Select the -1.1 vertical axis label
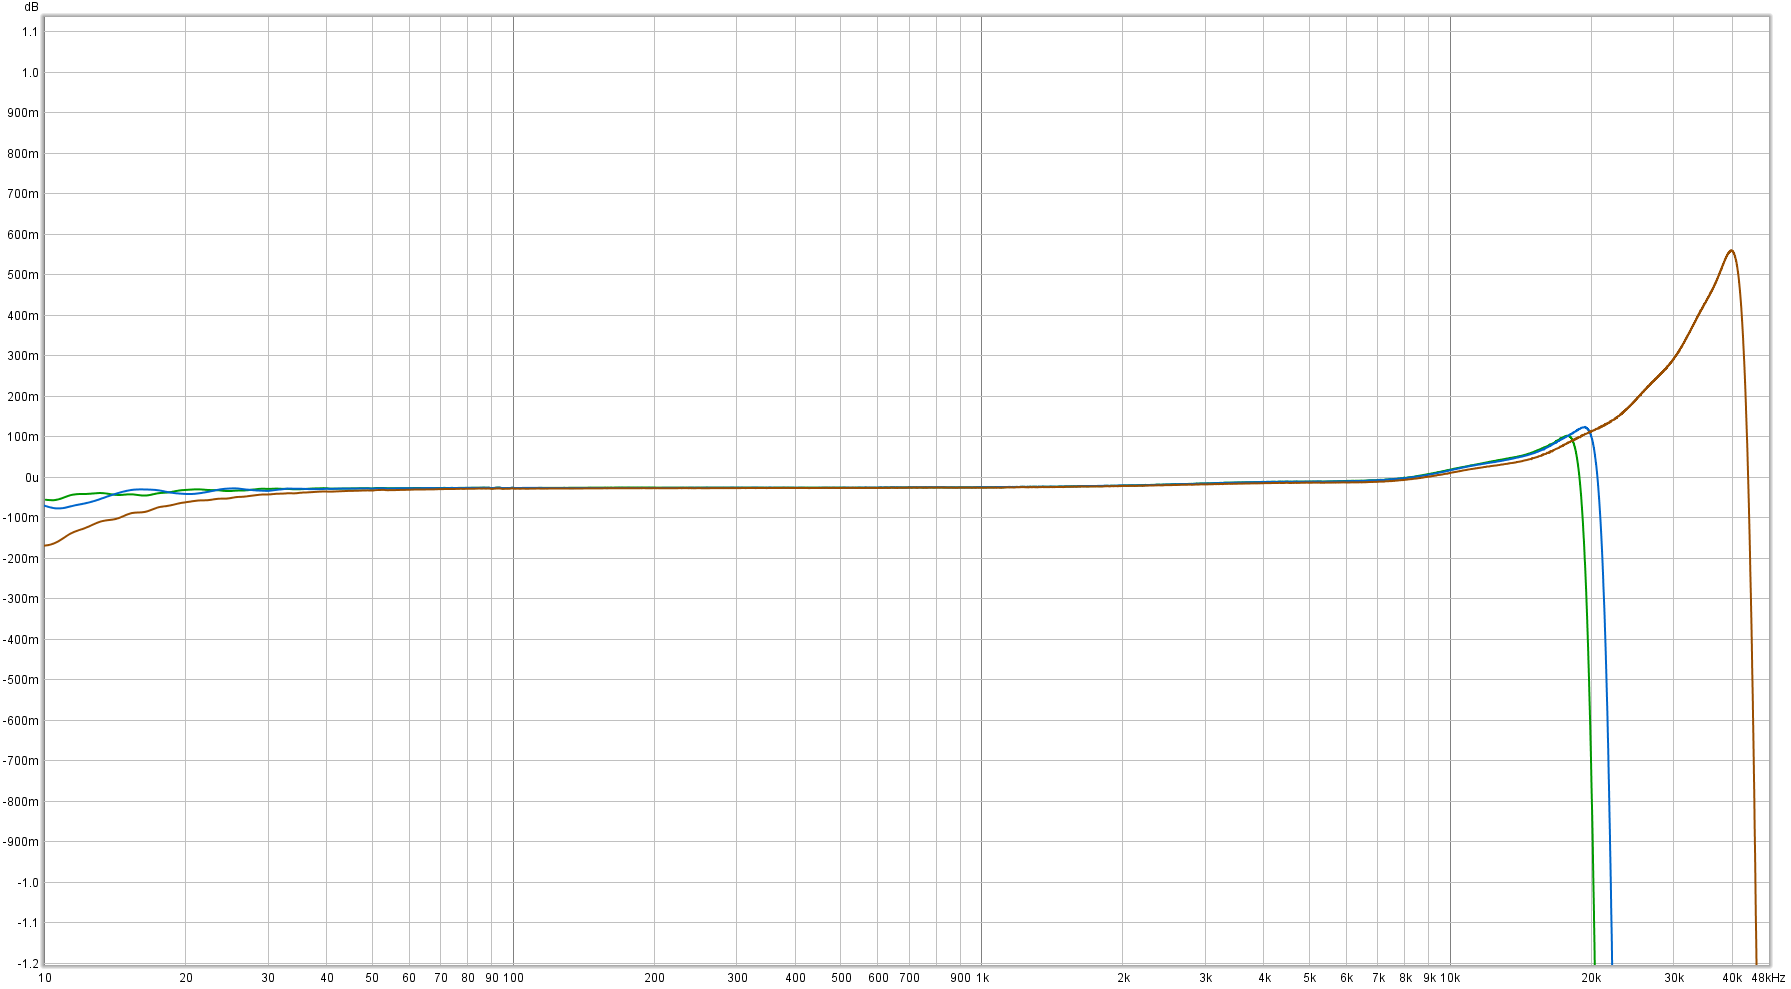This screenshot has height=989, width=1791. tap(28, 923)
